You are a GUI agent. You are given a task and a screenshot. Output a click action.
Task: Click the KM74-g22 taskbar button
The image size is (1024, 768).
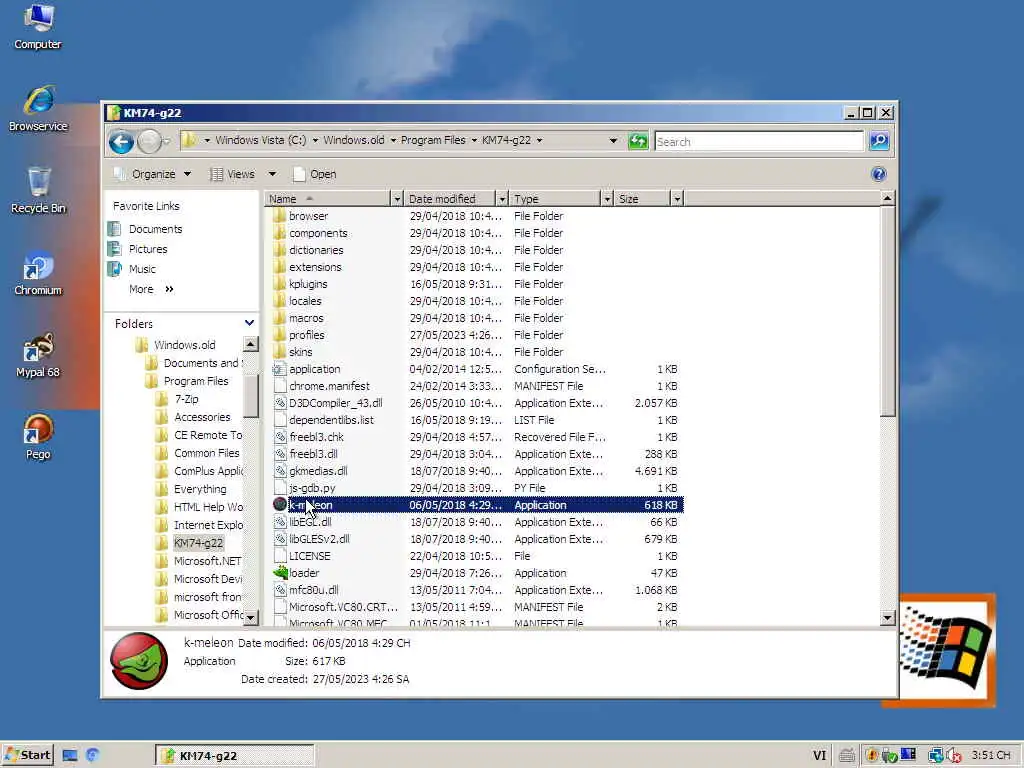(x=235, y=756)
